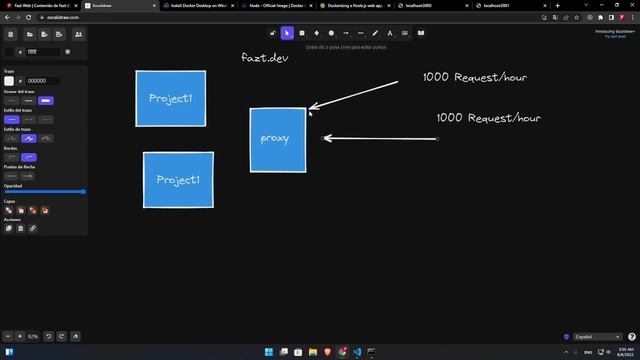Choose artist sloppiness style
The image size is (640, 360).
[29, 139]
